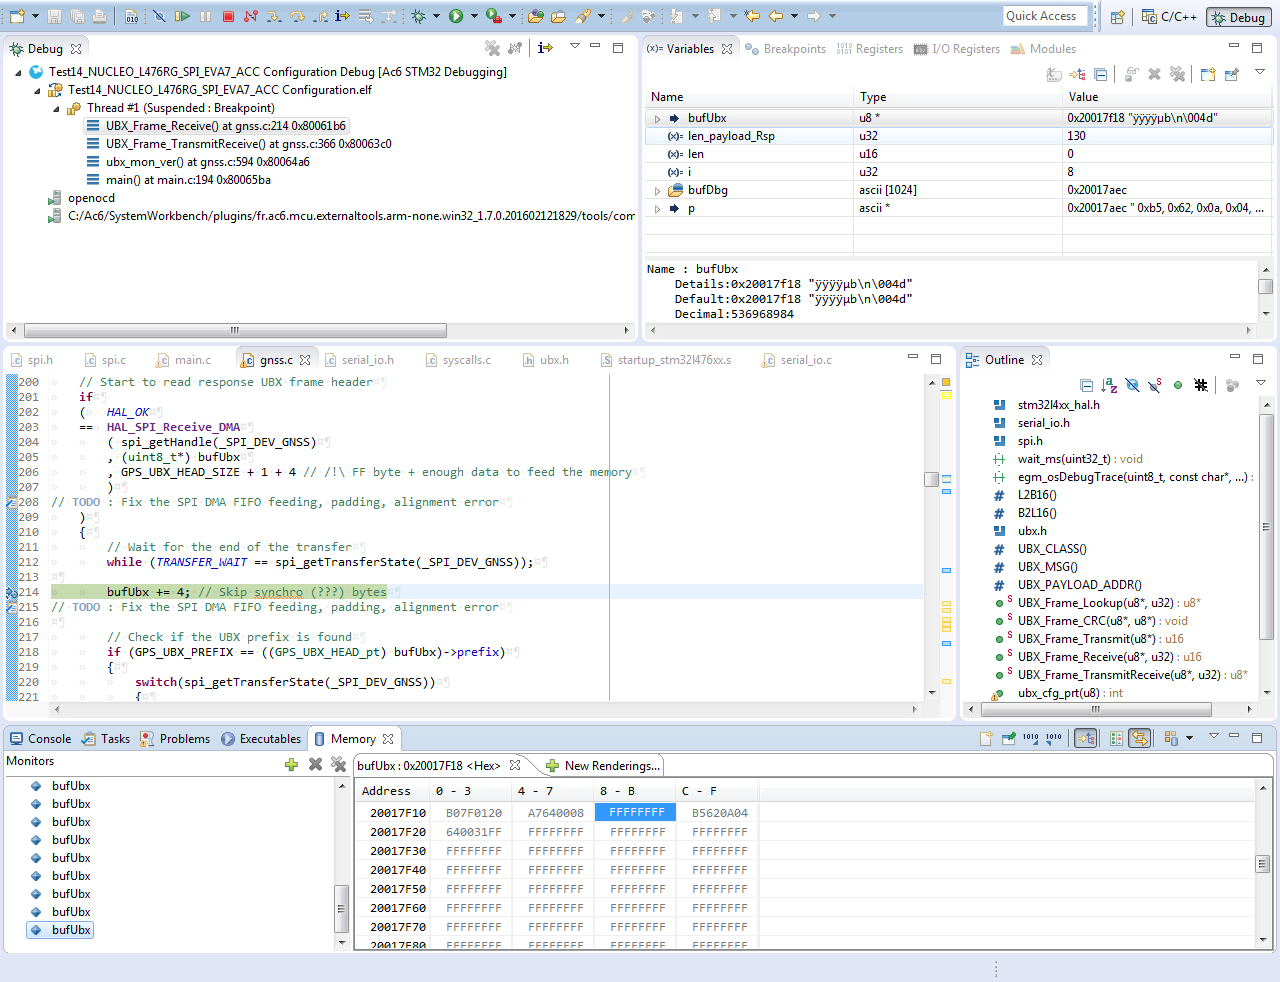1280x982 pixels.
Task: Open the main.c editor tab
Action: (184, 360)
